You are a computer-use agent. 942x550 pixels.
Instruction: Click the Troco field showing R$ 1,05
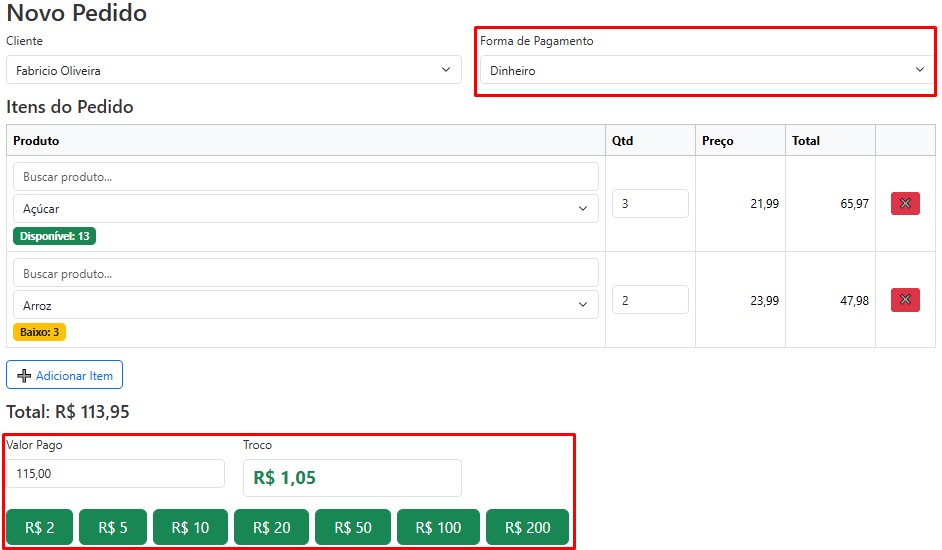(x=352, y=478)
